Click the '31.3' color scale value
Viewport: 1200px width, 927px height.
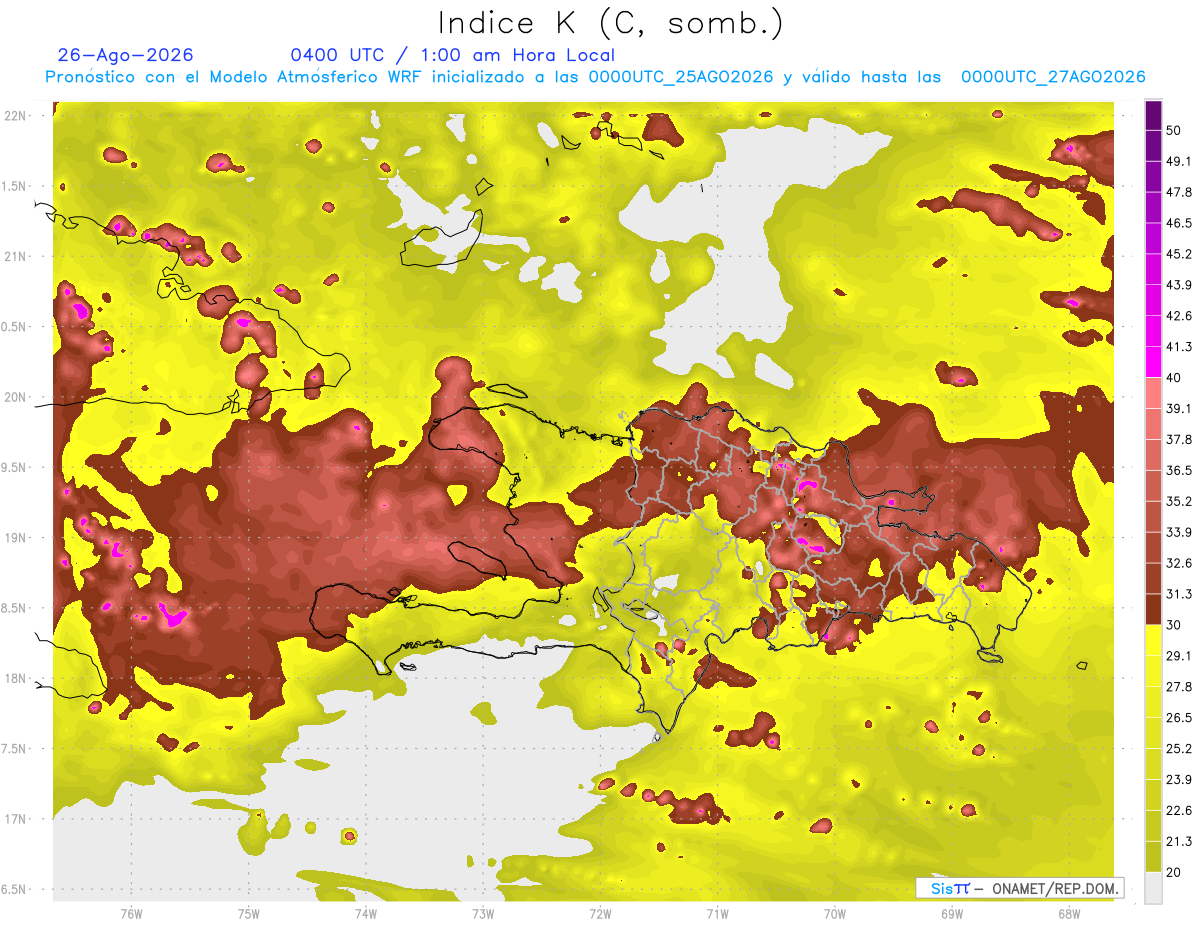pyautogui.click(x=1178, y=594)
